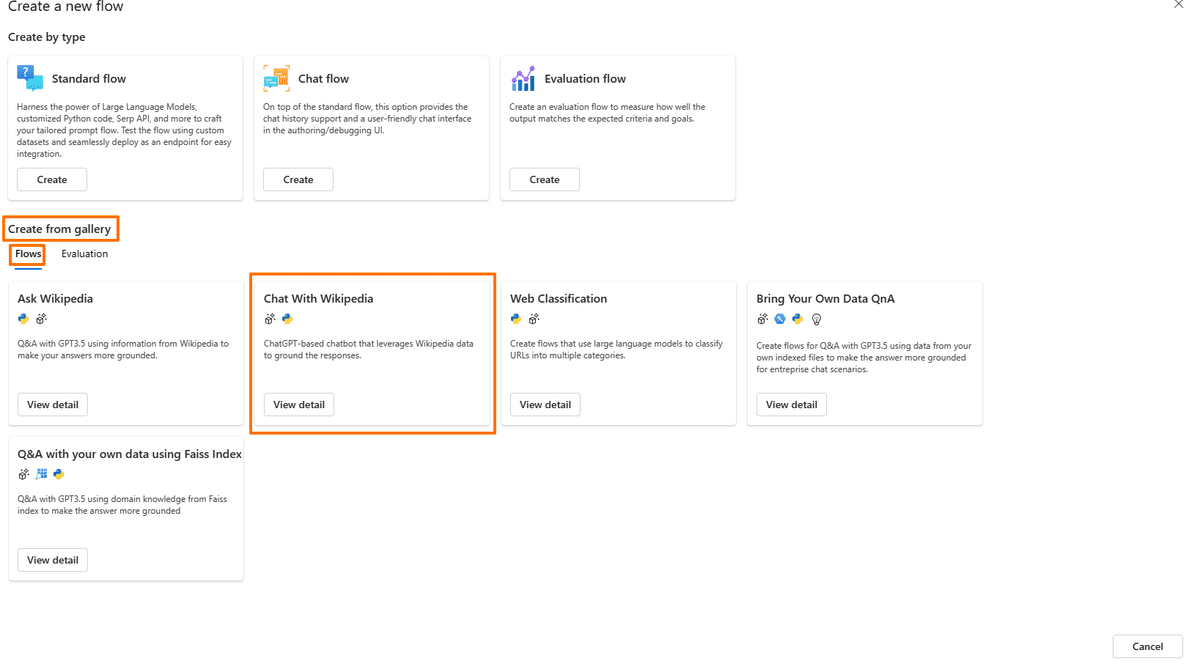Click Cancel to dismiss the dialog
The width and height of the screenshot is (1200, 669).
tap(1147, 646)
